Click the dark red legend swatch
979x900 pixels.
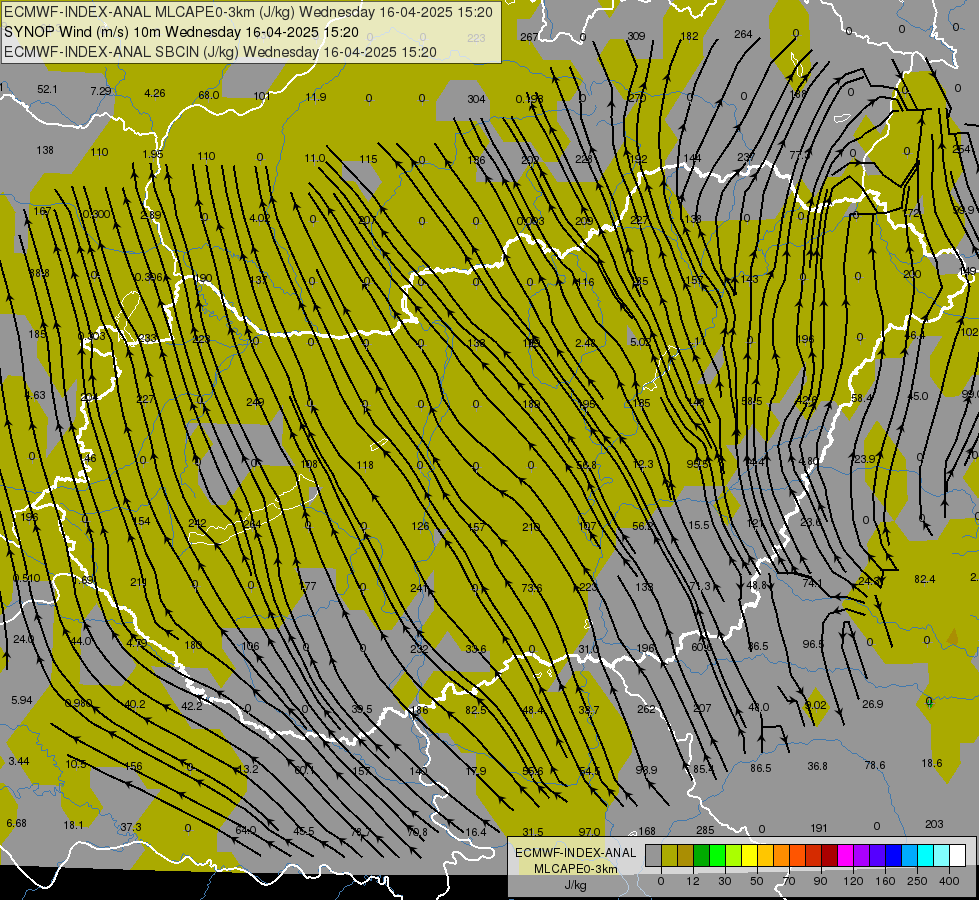coord(830,855)
